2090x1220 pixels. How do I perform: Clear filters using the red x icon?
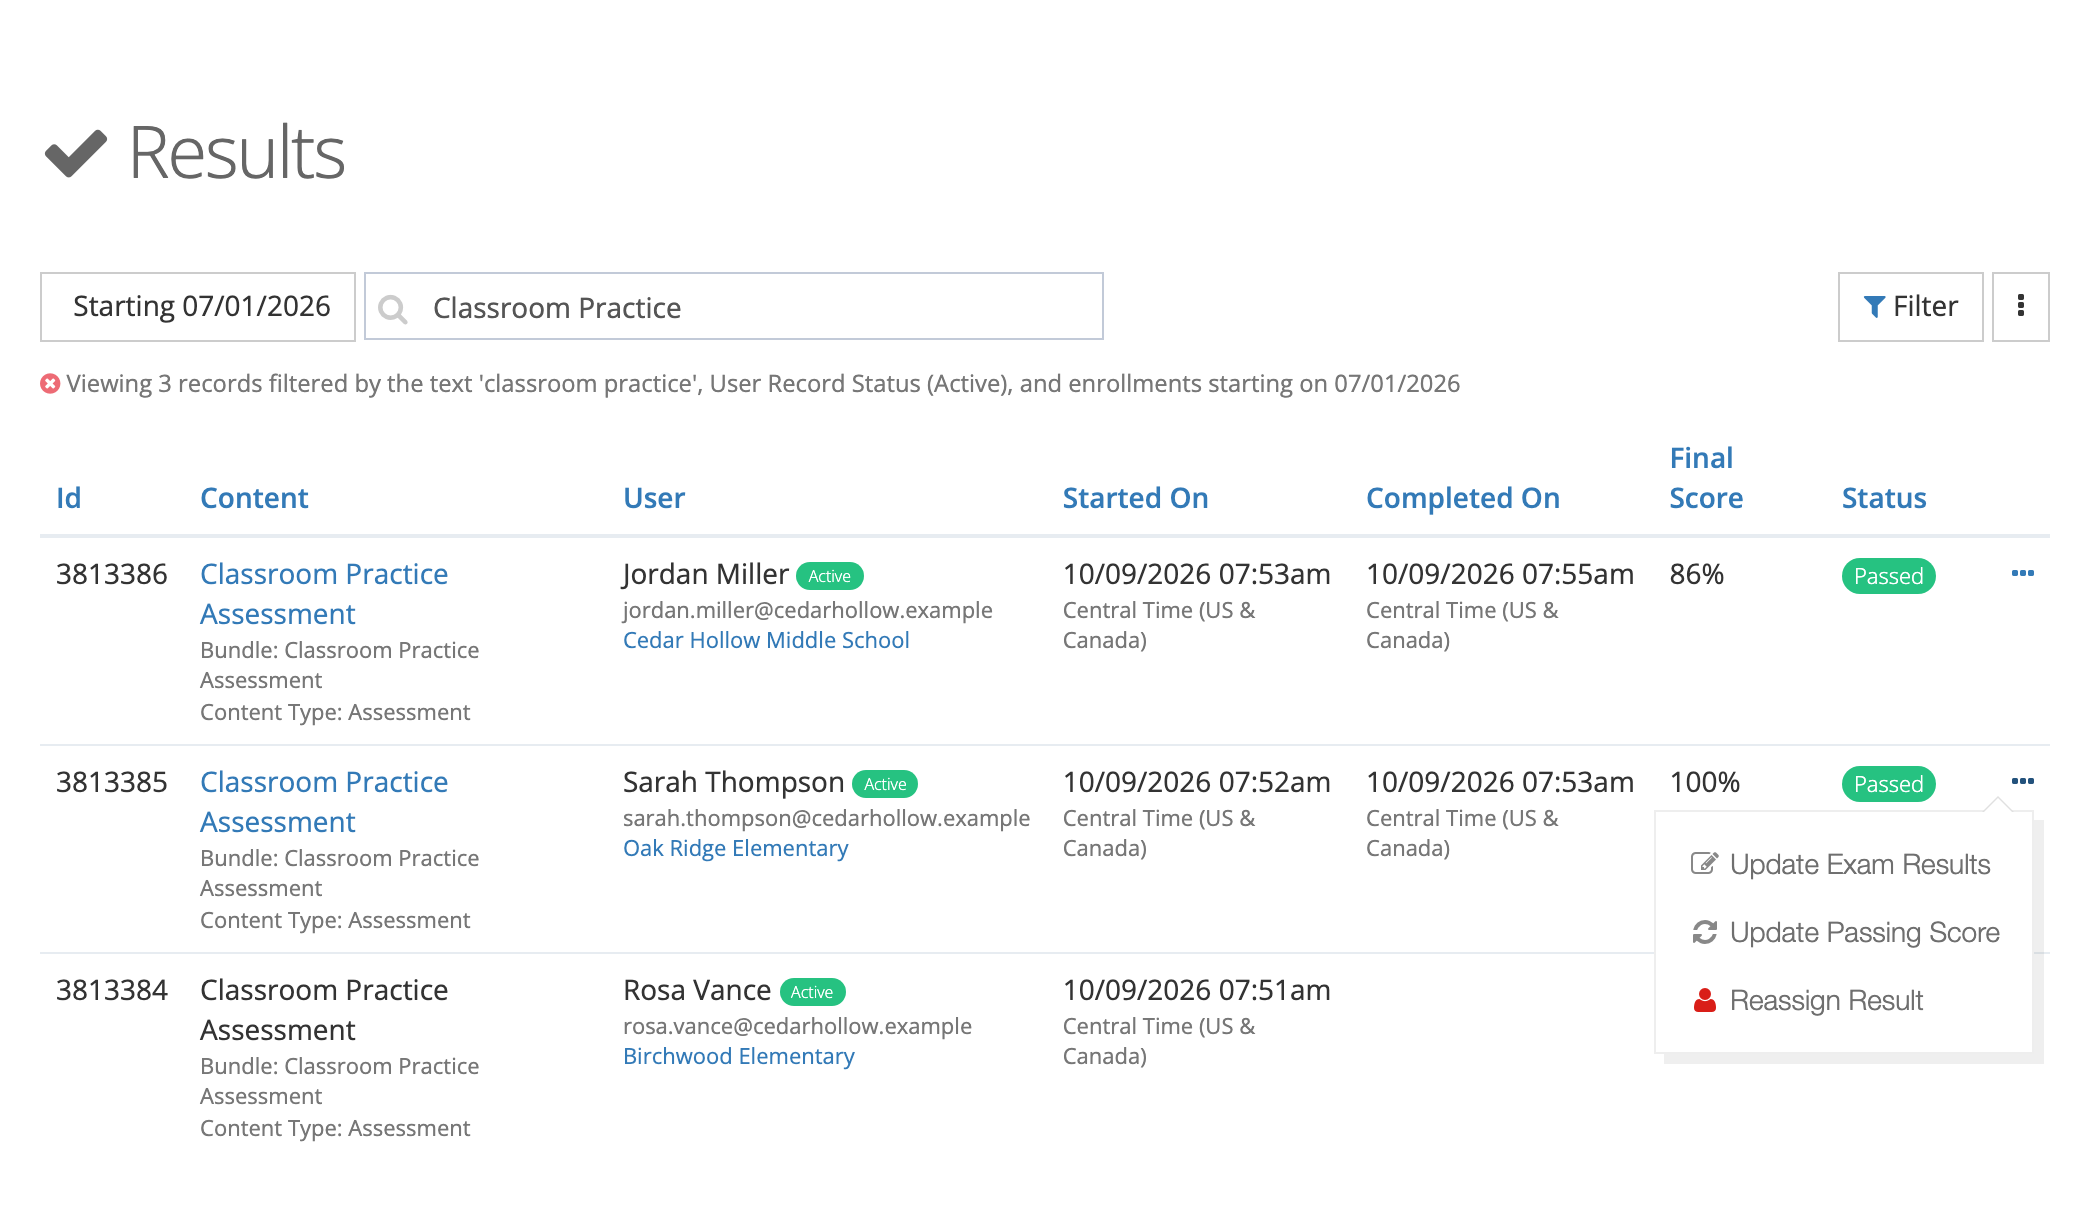[x=50, y=384]
